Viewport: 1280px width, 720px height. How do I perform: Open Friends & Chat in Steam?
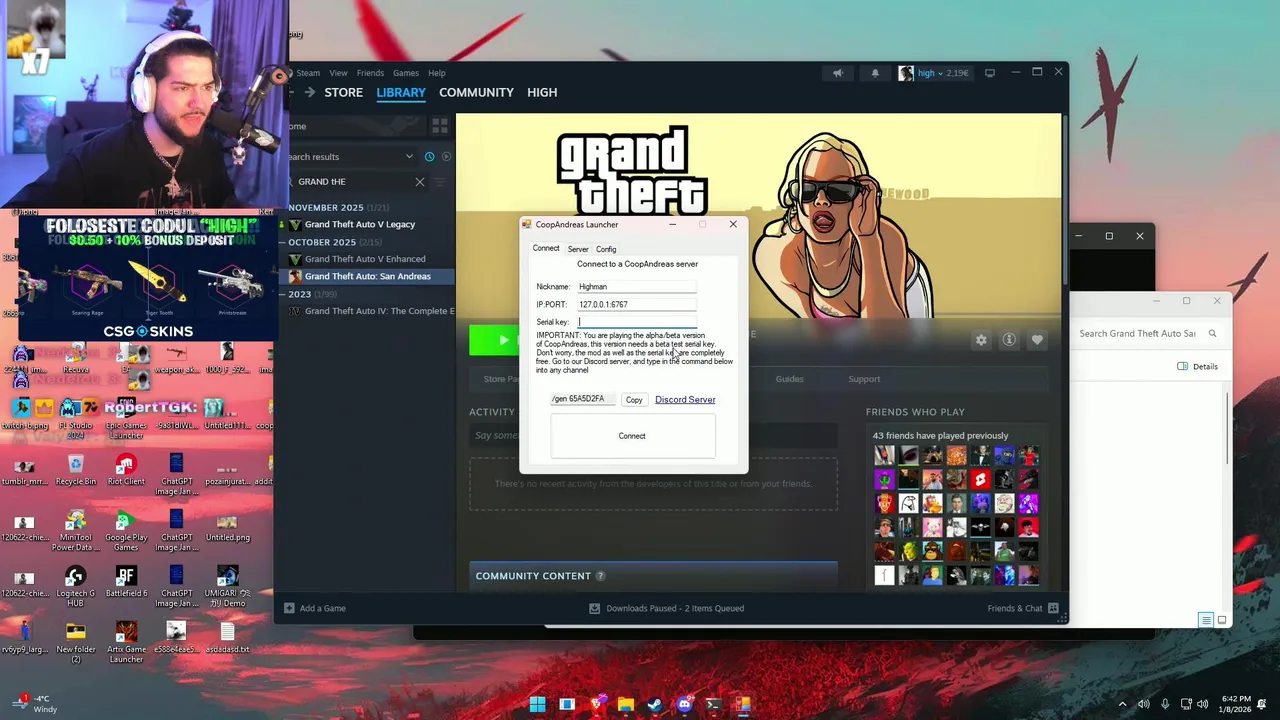point(1022,608)
